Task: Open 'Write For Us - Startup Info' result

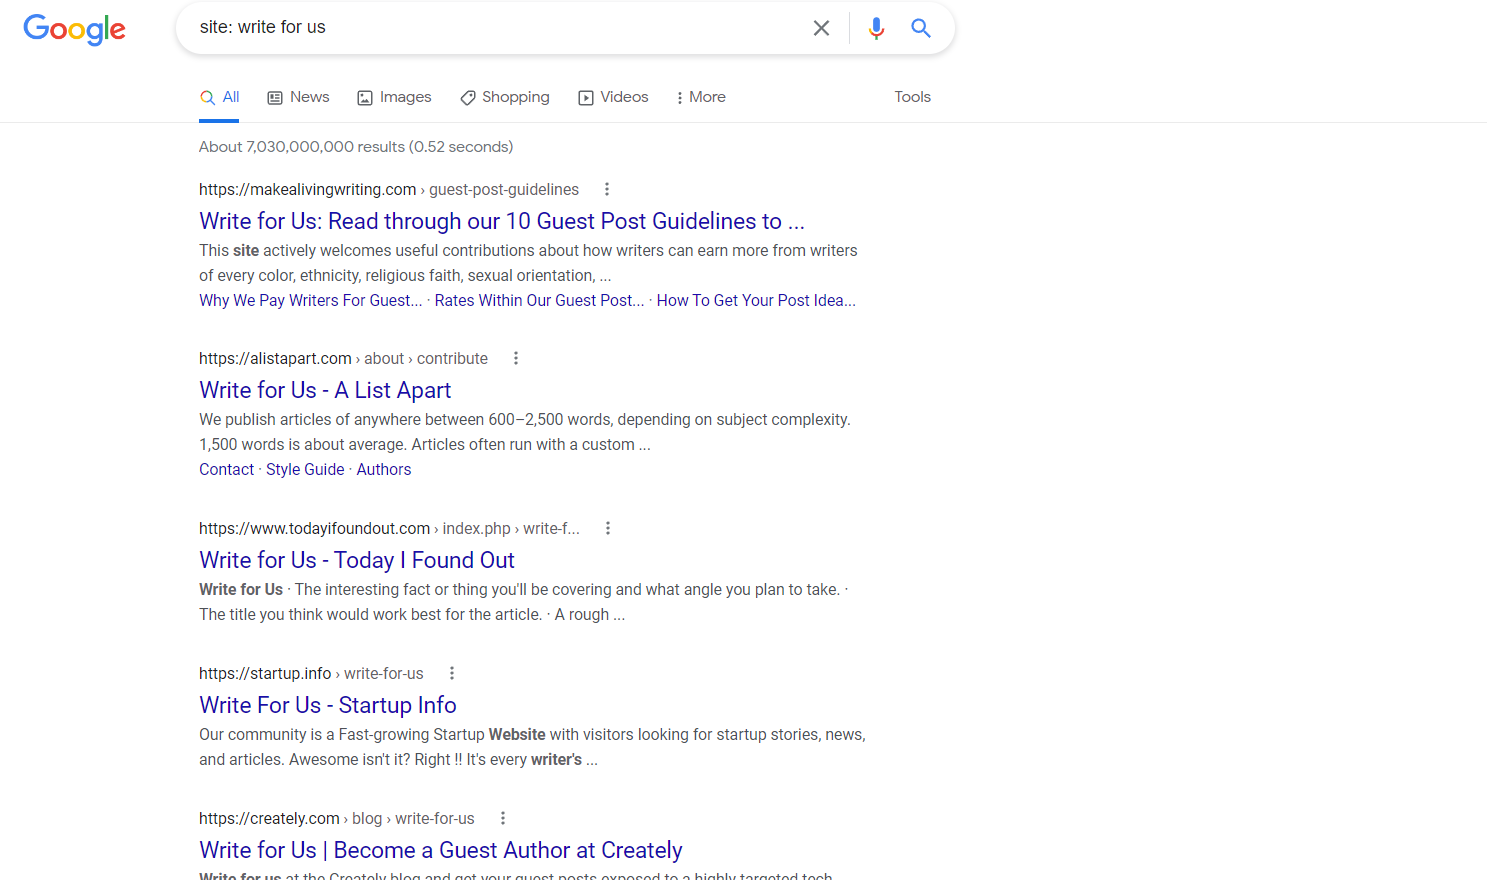Action: 328,705
